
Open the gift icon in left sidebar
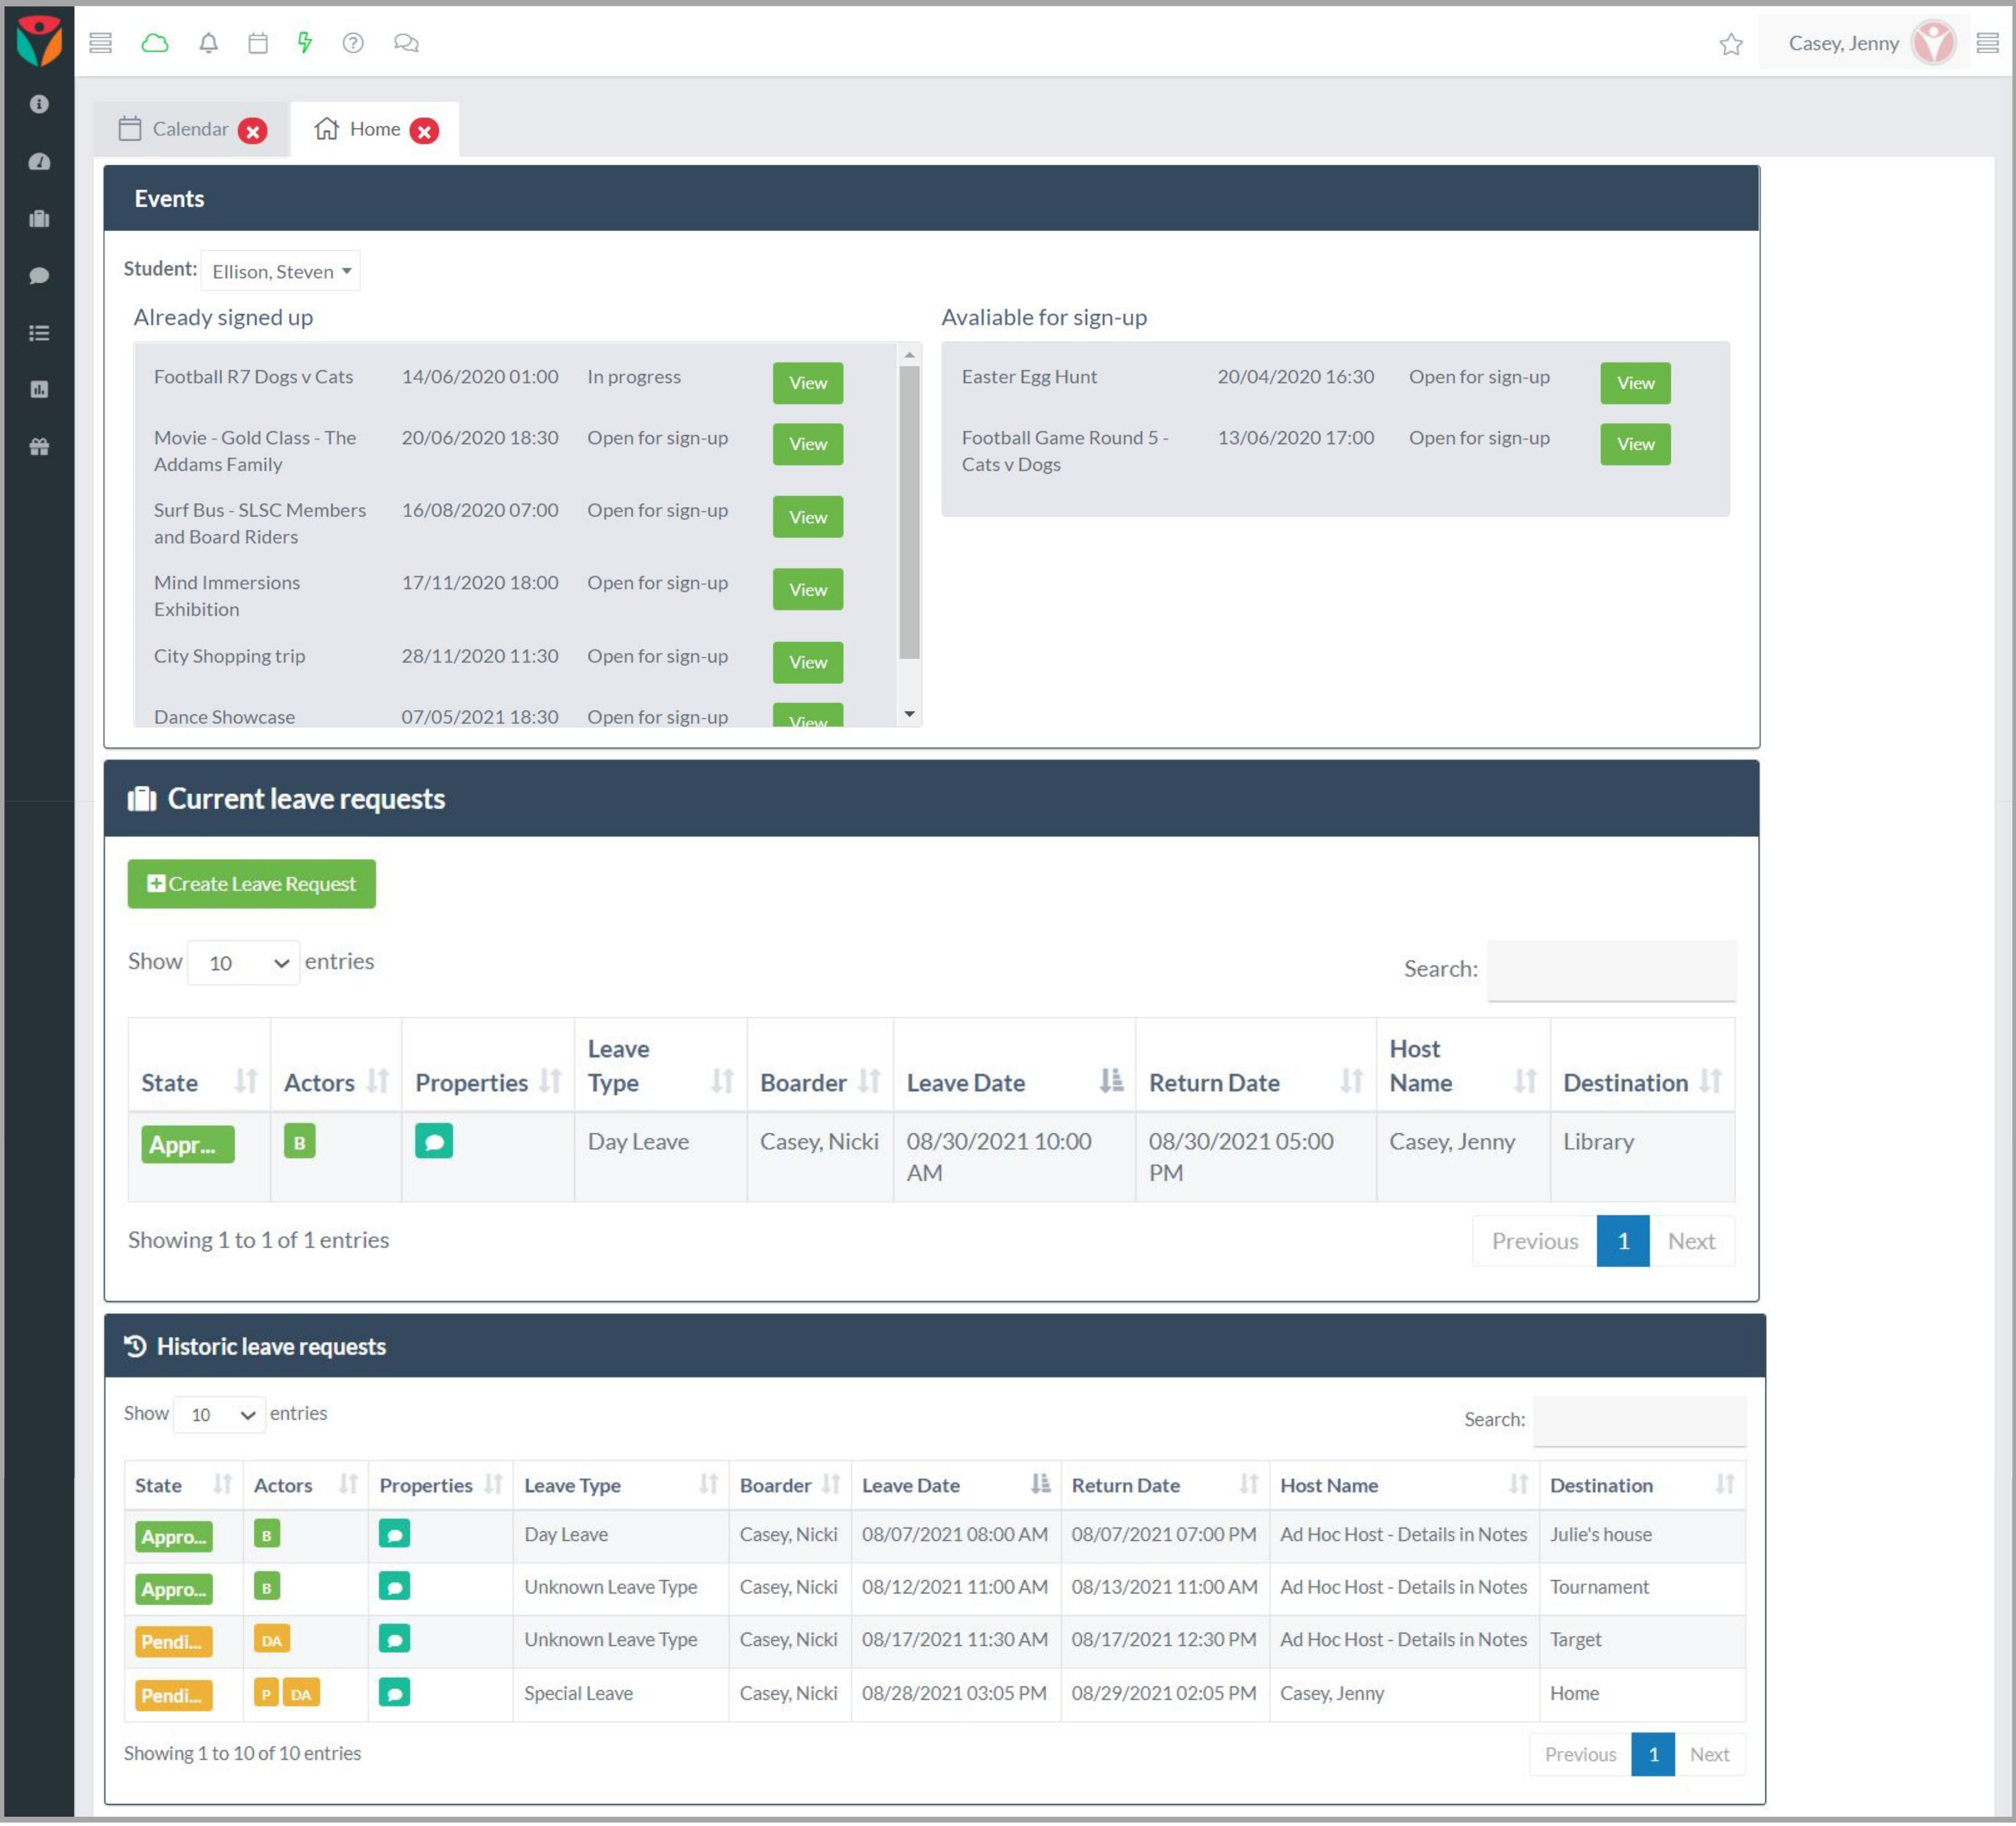click(39, 447)
